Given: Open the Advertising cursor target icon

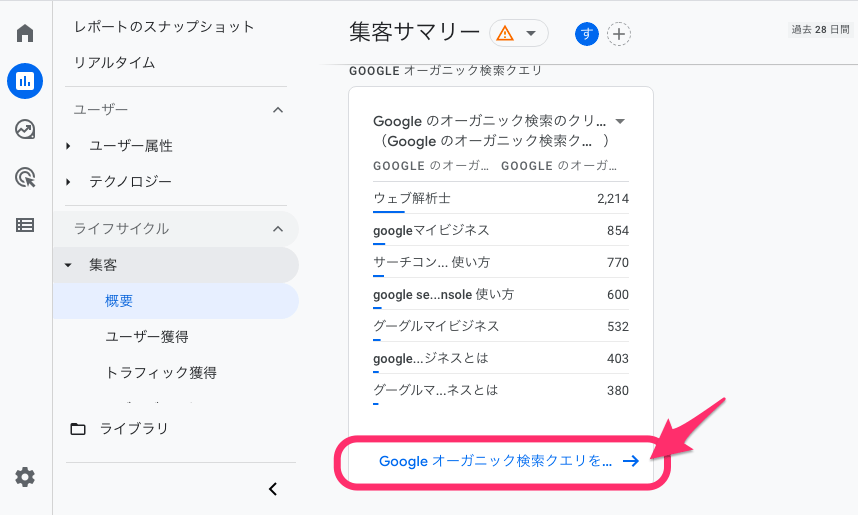Looking at the screenshot, I should tap(25, 177).
